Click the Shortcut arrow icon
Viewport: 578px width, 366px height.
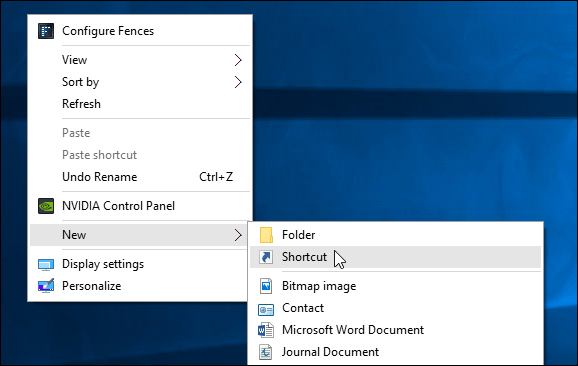pyautogui.click(x=266, y=257)
